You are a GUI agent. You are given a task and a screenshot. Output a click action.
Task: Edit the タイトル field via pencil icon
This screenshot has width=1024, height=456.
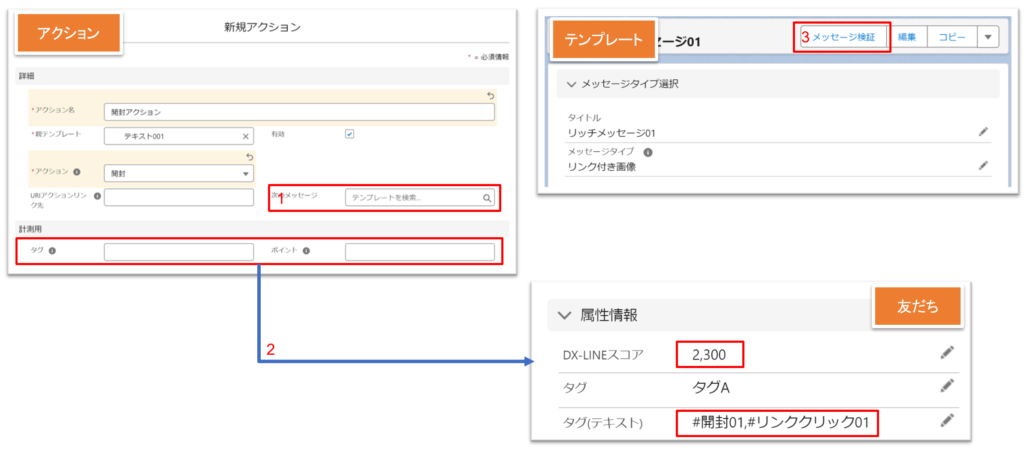point(983,131)
